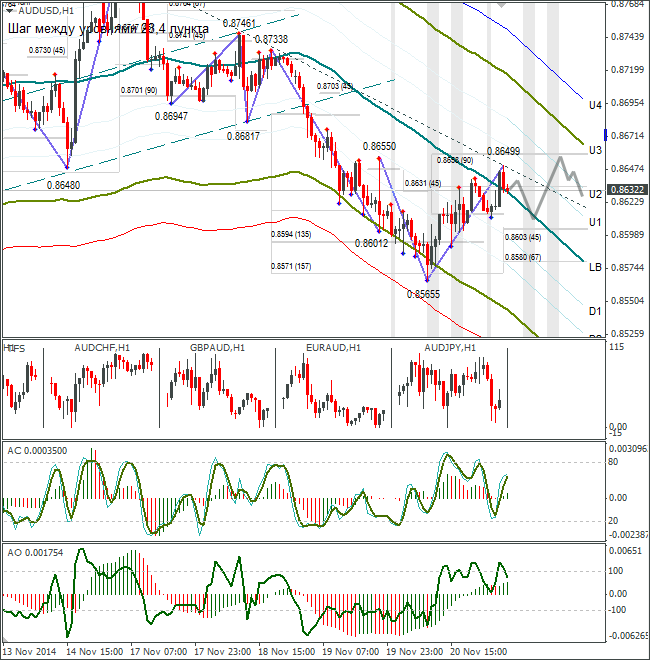
Task: Click the AUDUSD,H1 chart title
Action: click(46, 11)
